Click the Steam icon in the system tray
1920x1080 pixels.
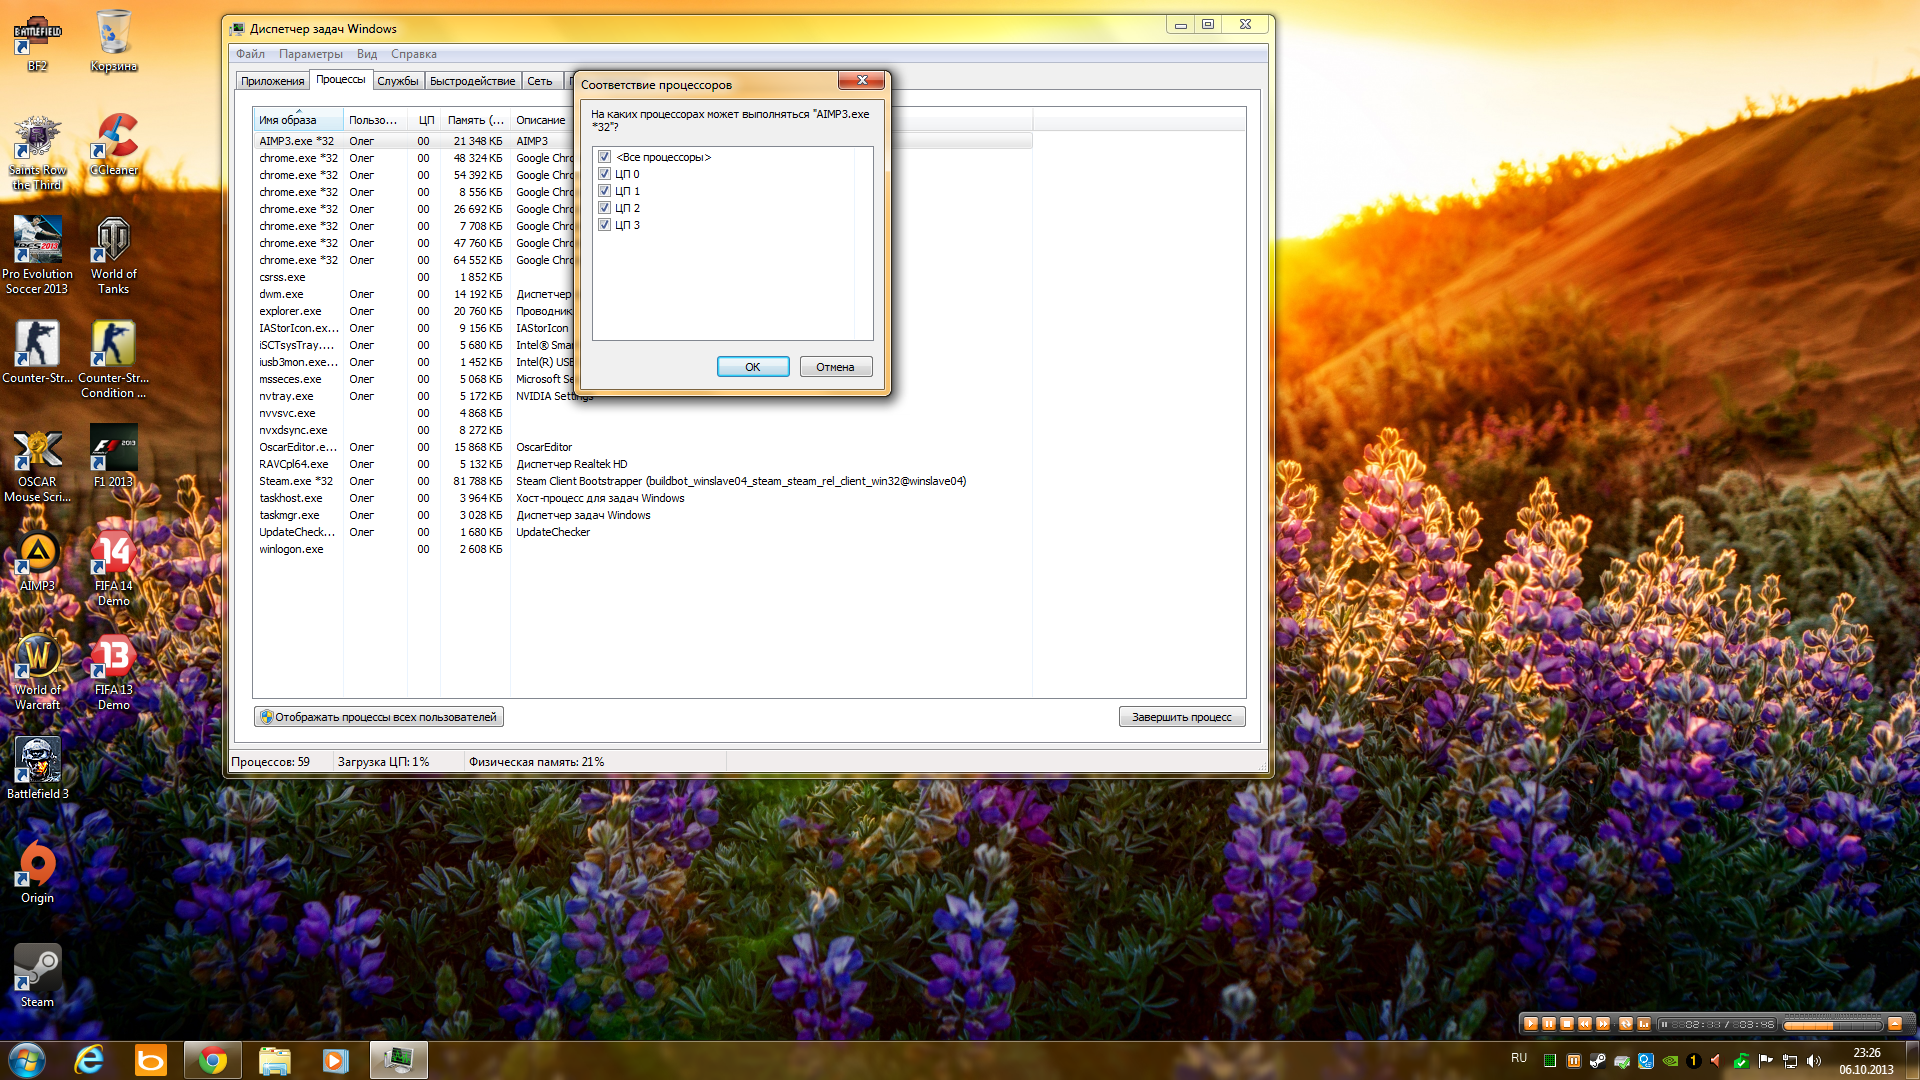tap(1598, 1061)
